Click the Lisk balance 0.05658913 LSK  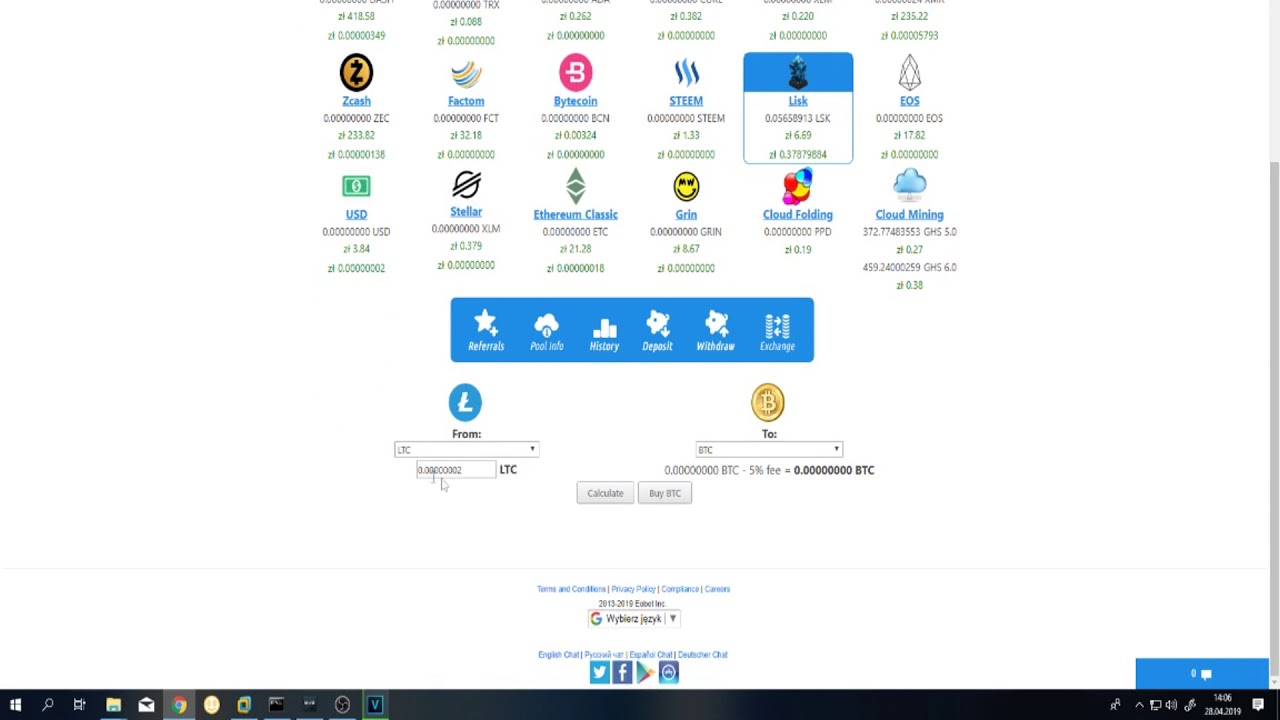tap(798, 118)
